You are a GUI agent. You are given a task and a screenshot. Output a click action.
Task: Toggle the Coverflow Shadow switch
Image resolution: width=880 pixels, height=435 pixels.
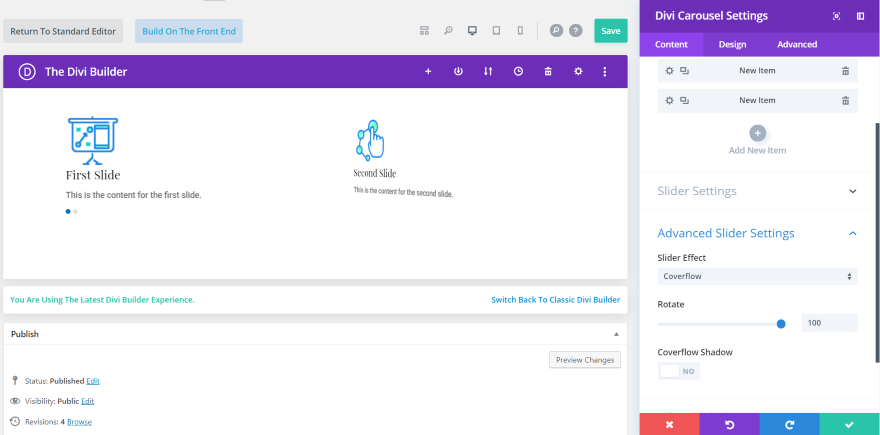coord(679,371)
